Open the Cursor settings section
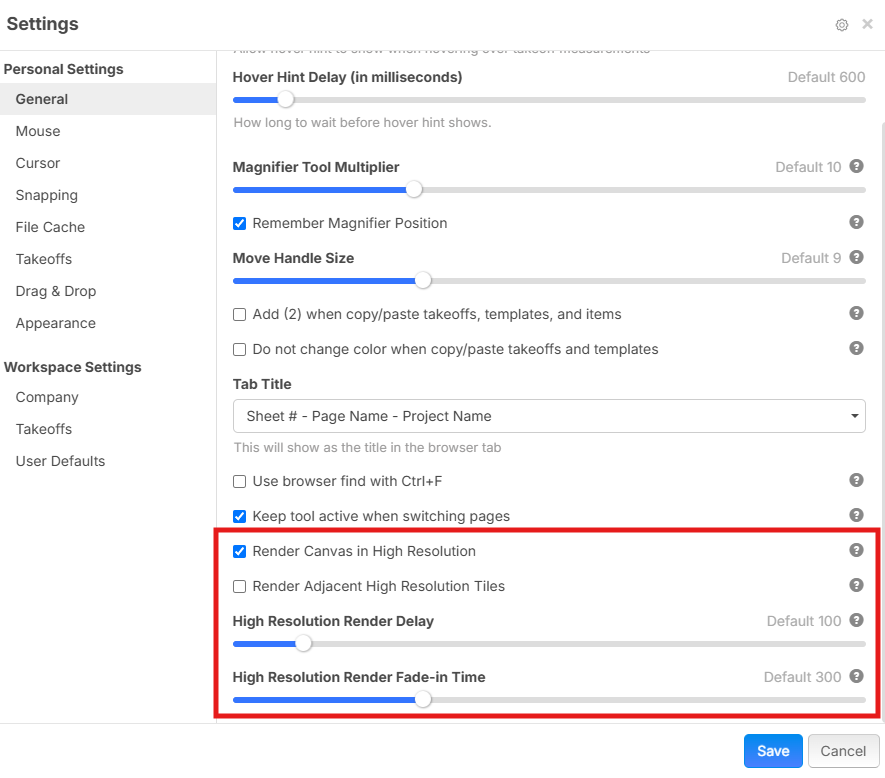Viewport: 885px width, 778px height. pyautogui.click(x=108, y=163)
